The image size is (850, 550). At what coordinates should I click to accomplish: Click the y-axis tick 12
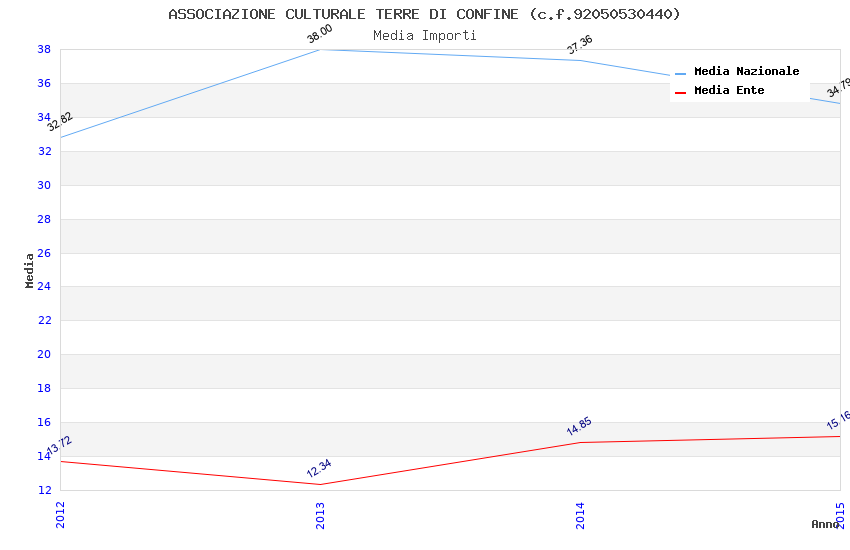coord(44,490)
